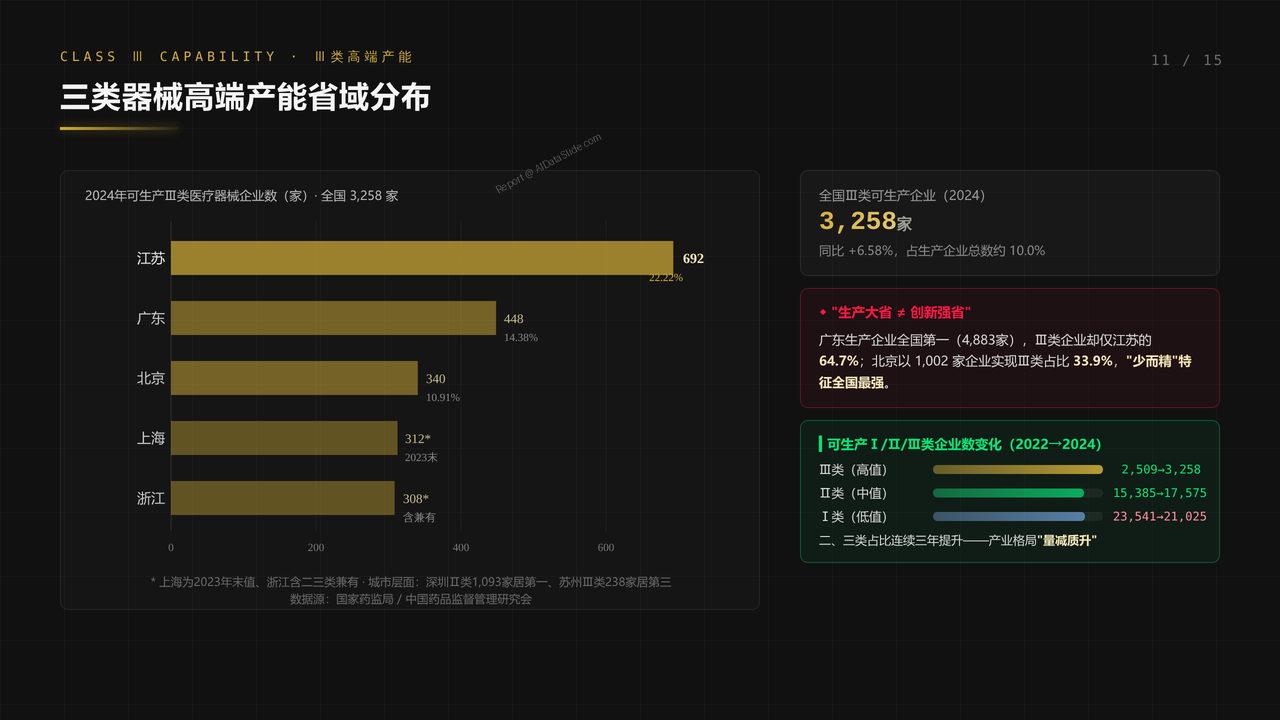Click the percentage label 22.22%
1280x720 pixels.
coord(666,277)
